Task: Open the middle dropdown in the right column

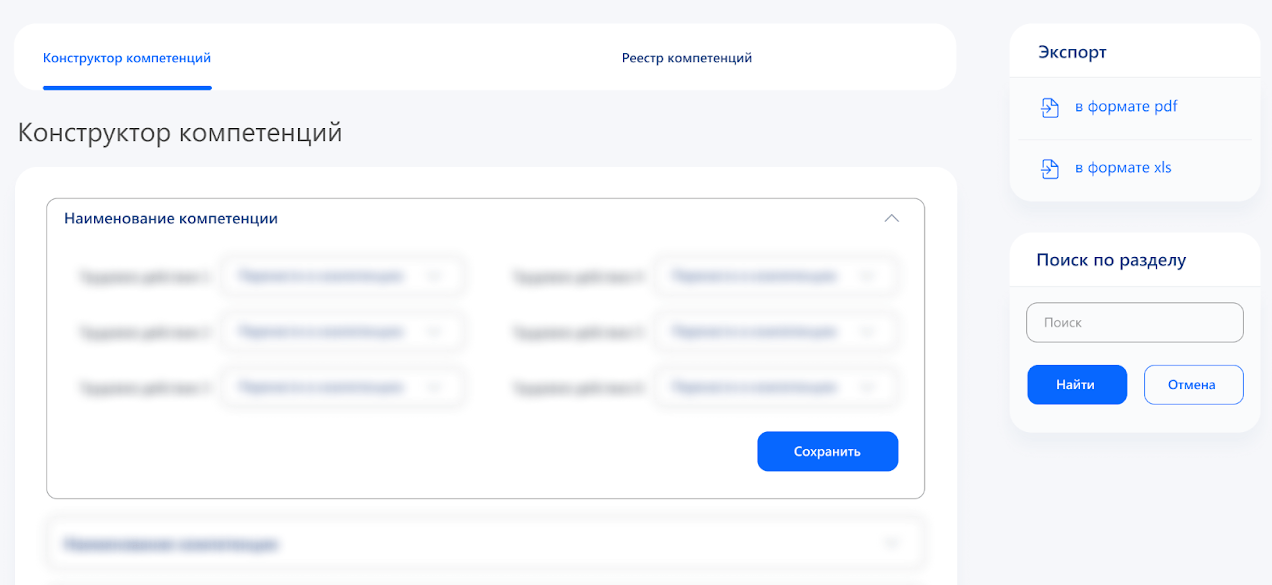Action: [775, 331]
